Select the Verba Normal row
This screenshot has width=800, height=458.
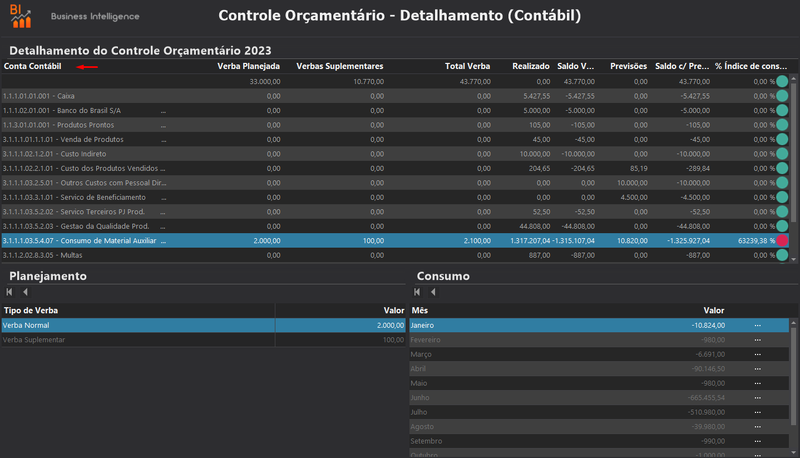click(204, 325)
